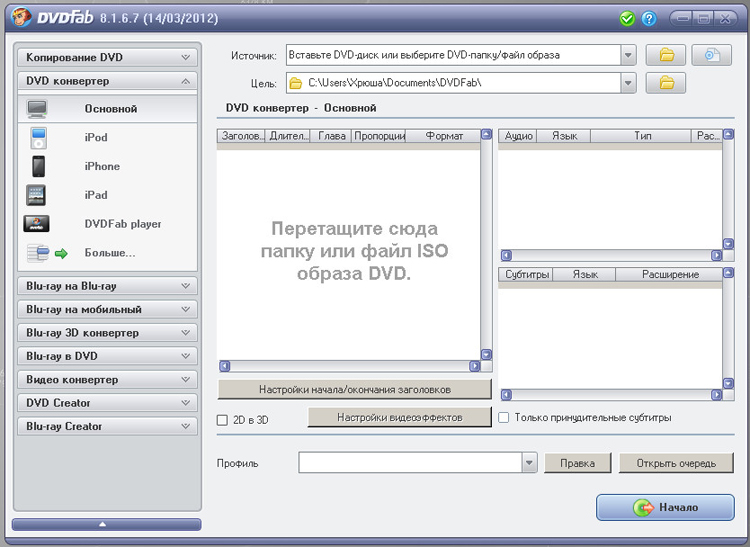Select iPad conversion mode
The height and width of the screenshot is (547, 750).
(x=107, y=195)
